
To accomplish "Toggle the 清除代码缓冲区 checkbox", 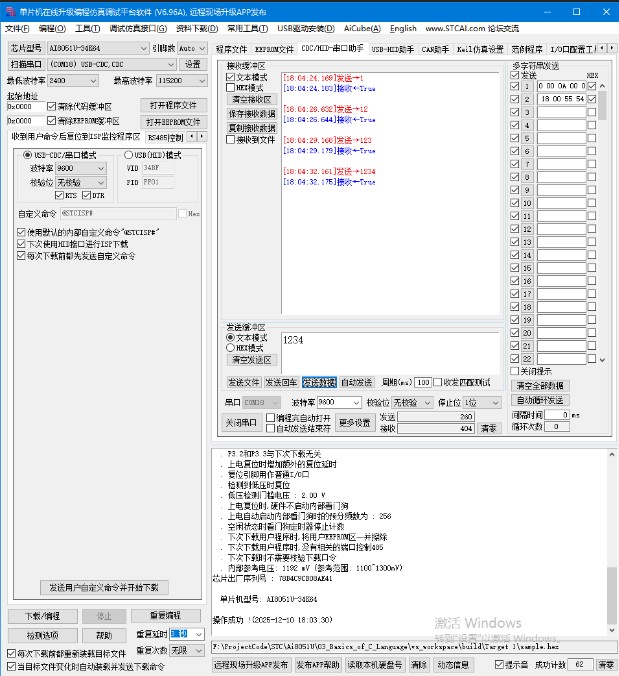I will 51,106.
